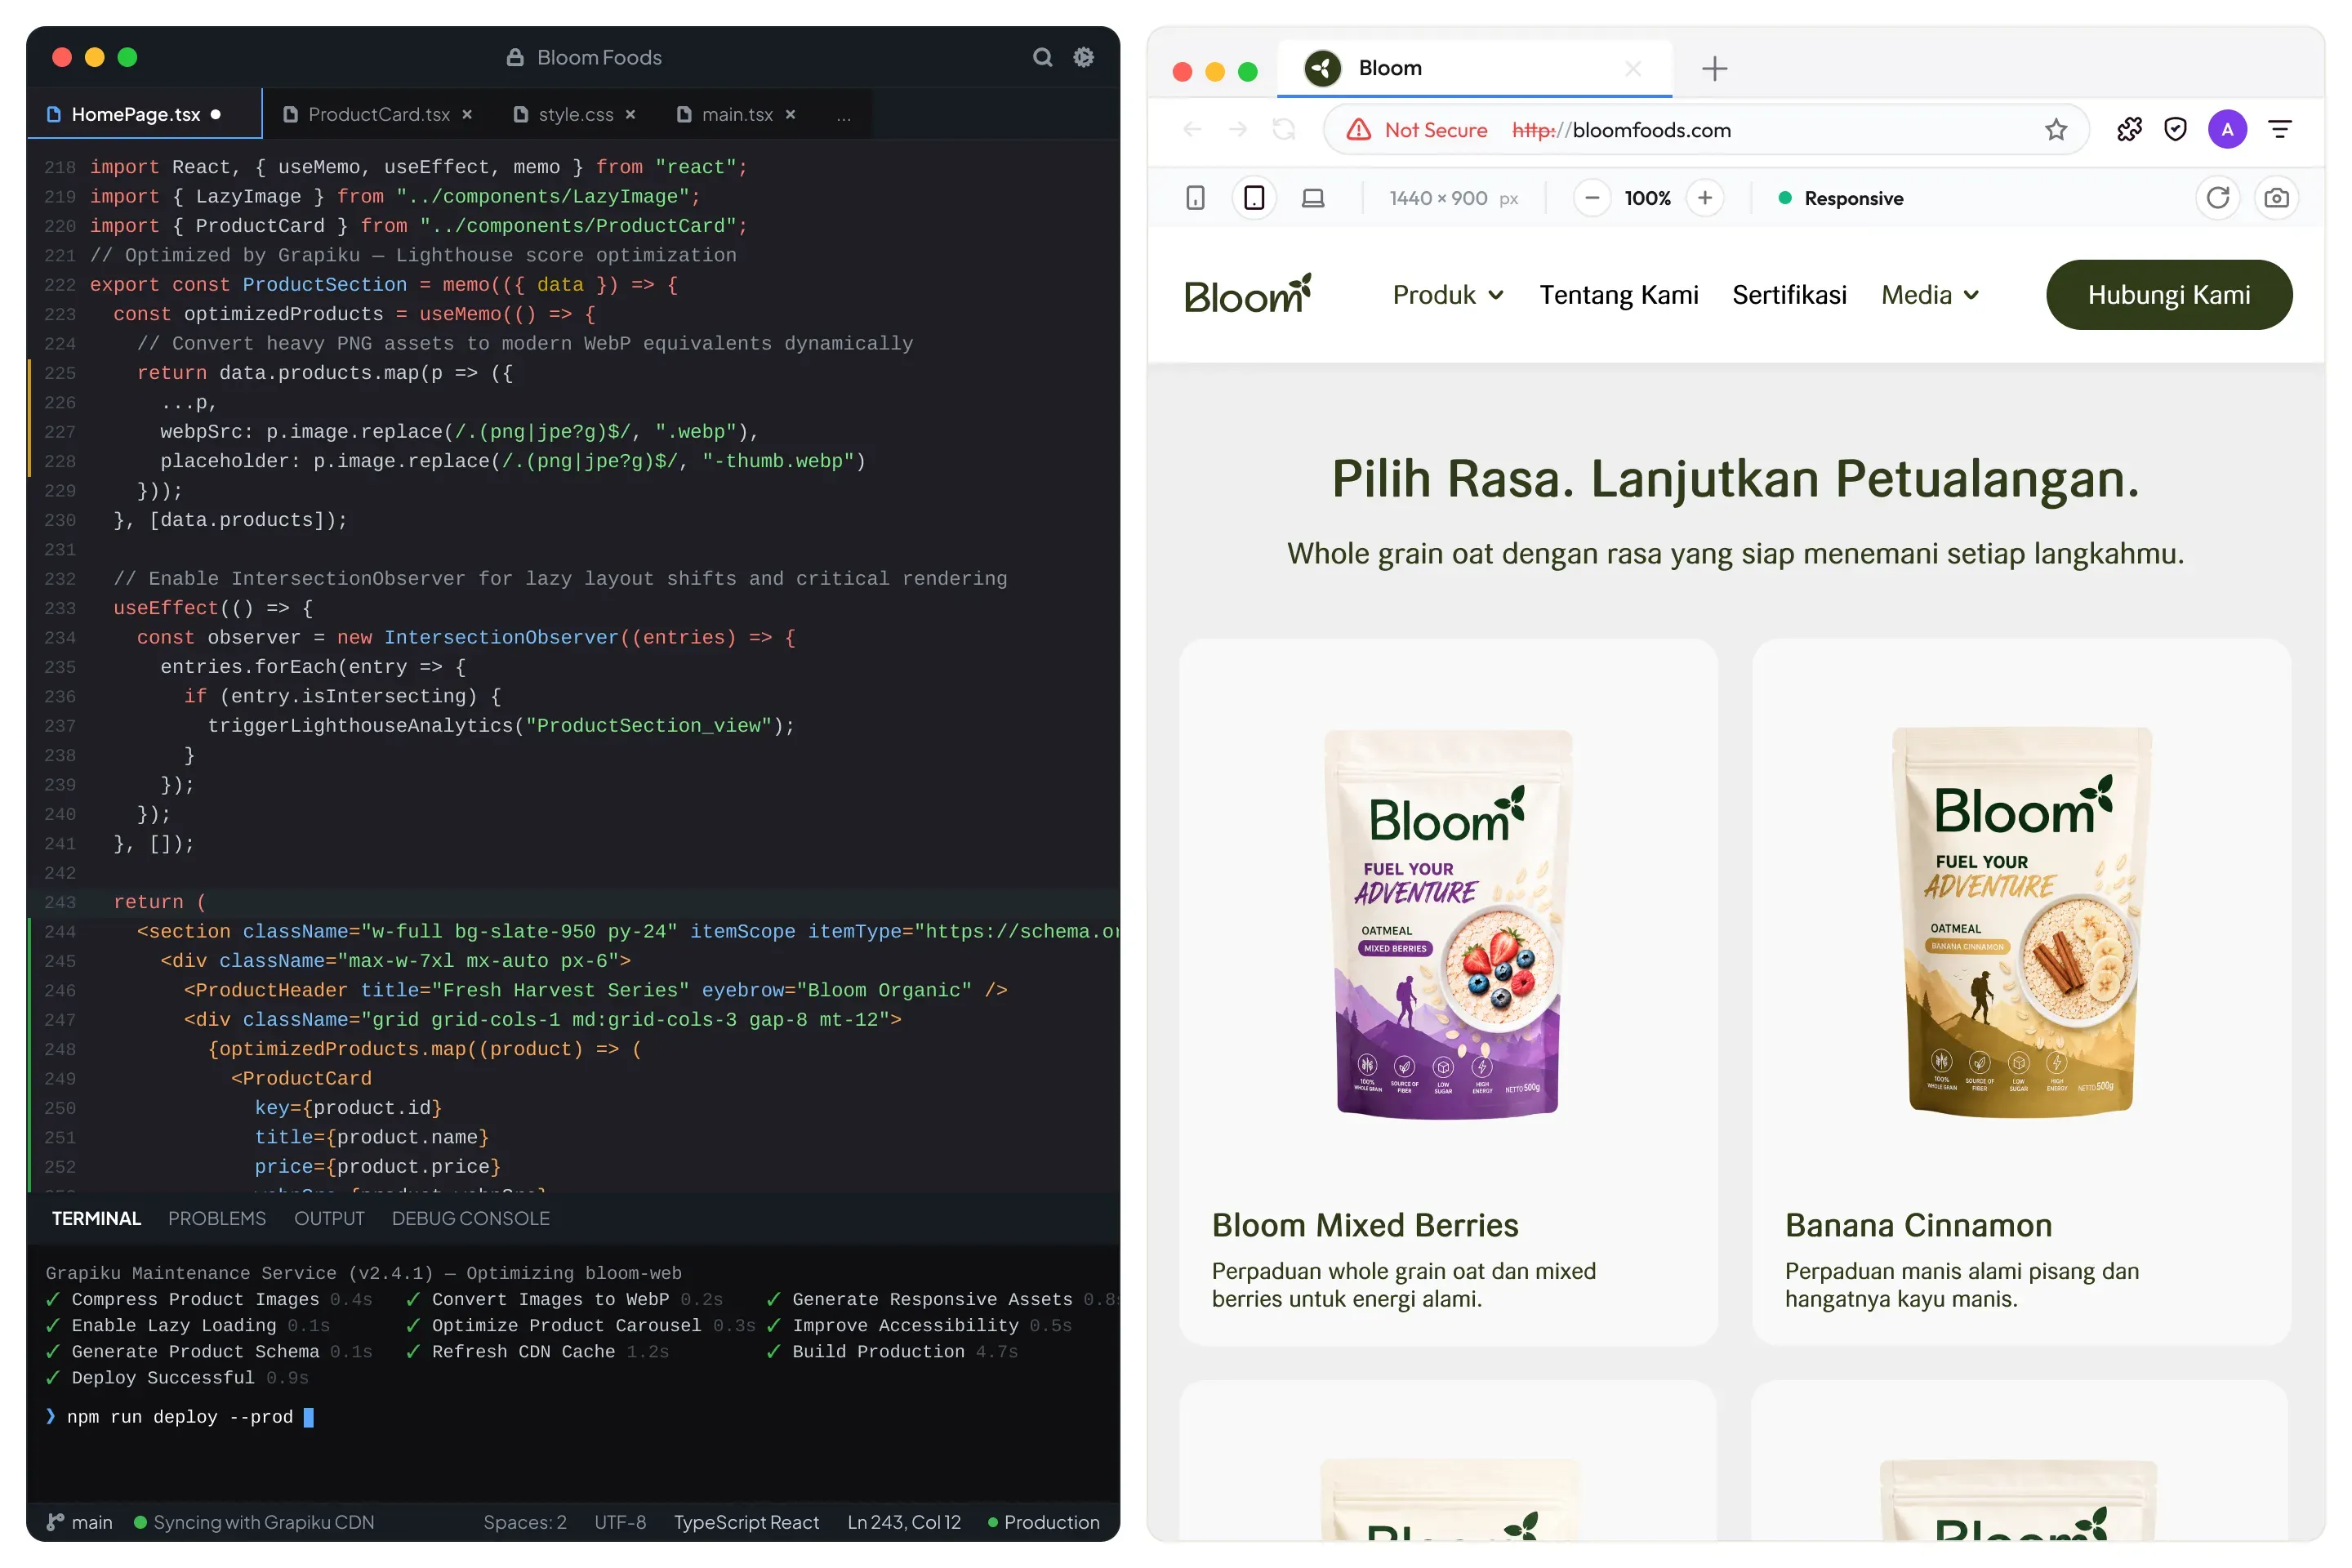Open search in the Bloom Foods editor
Screen dimensions: 2352x1568
click(1042, 57)
